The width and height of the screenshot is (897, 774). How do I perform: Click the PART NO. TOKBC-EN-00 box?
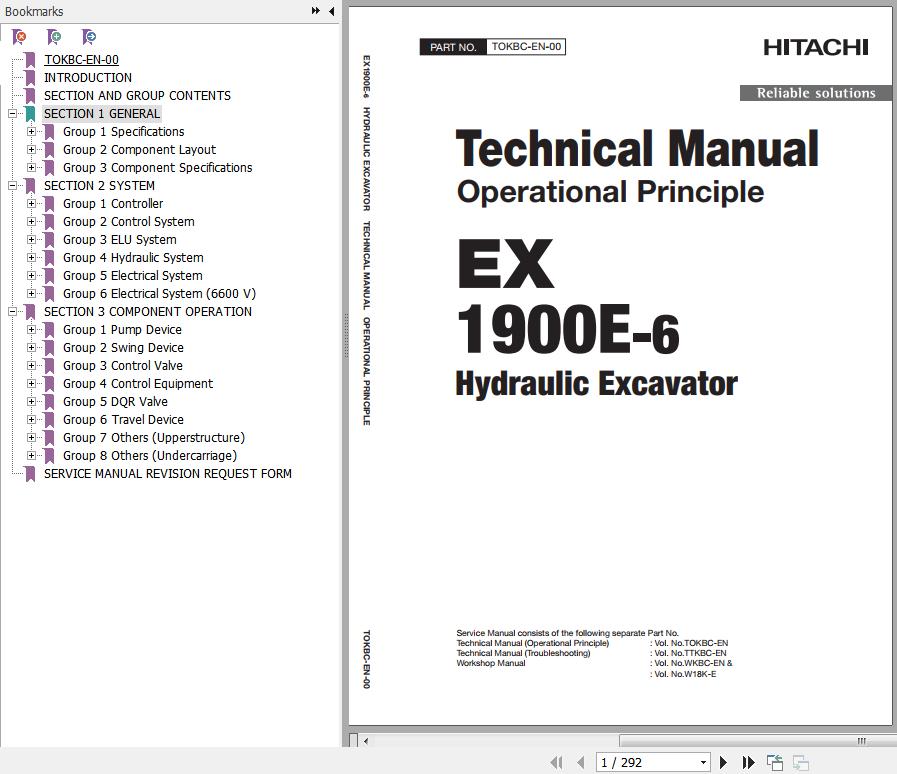(493, 47)
